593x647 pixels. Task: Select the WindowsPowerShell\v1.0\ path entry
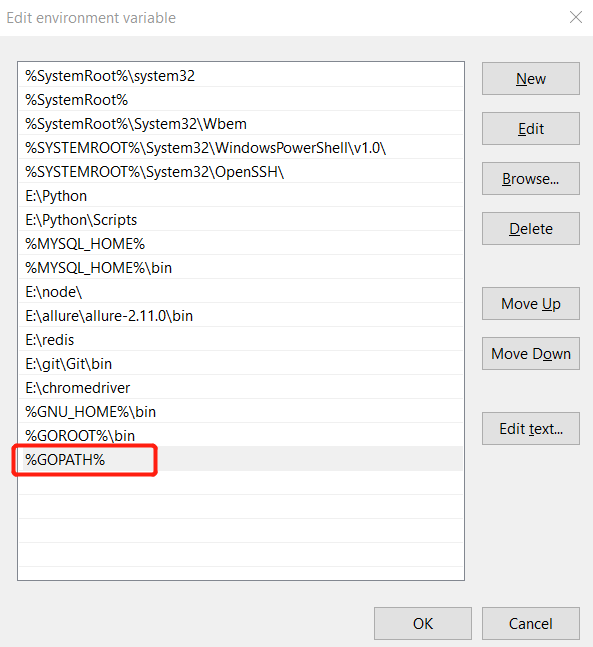pos(241,147)
